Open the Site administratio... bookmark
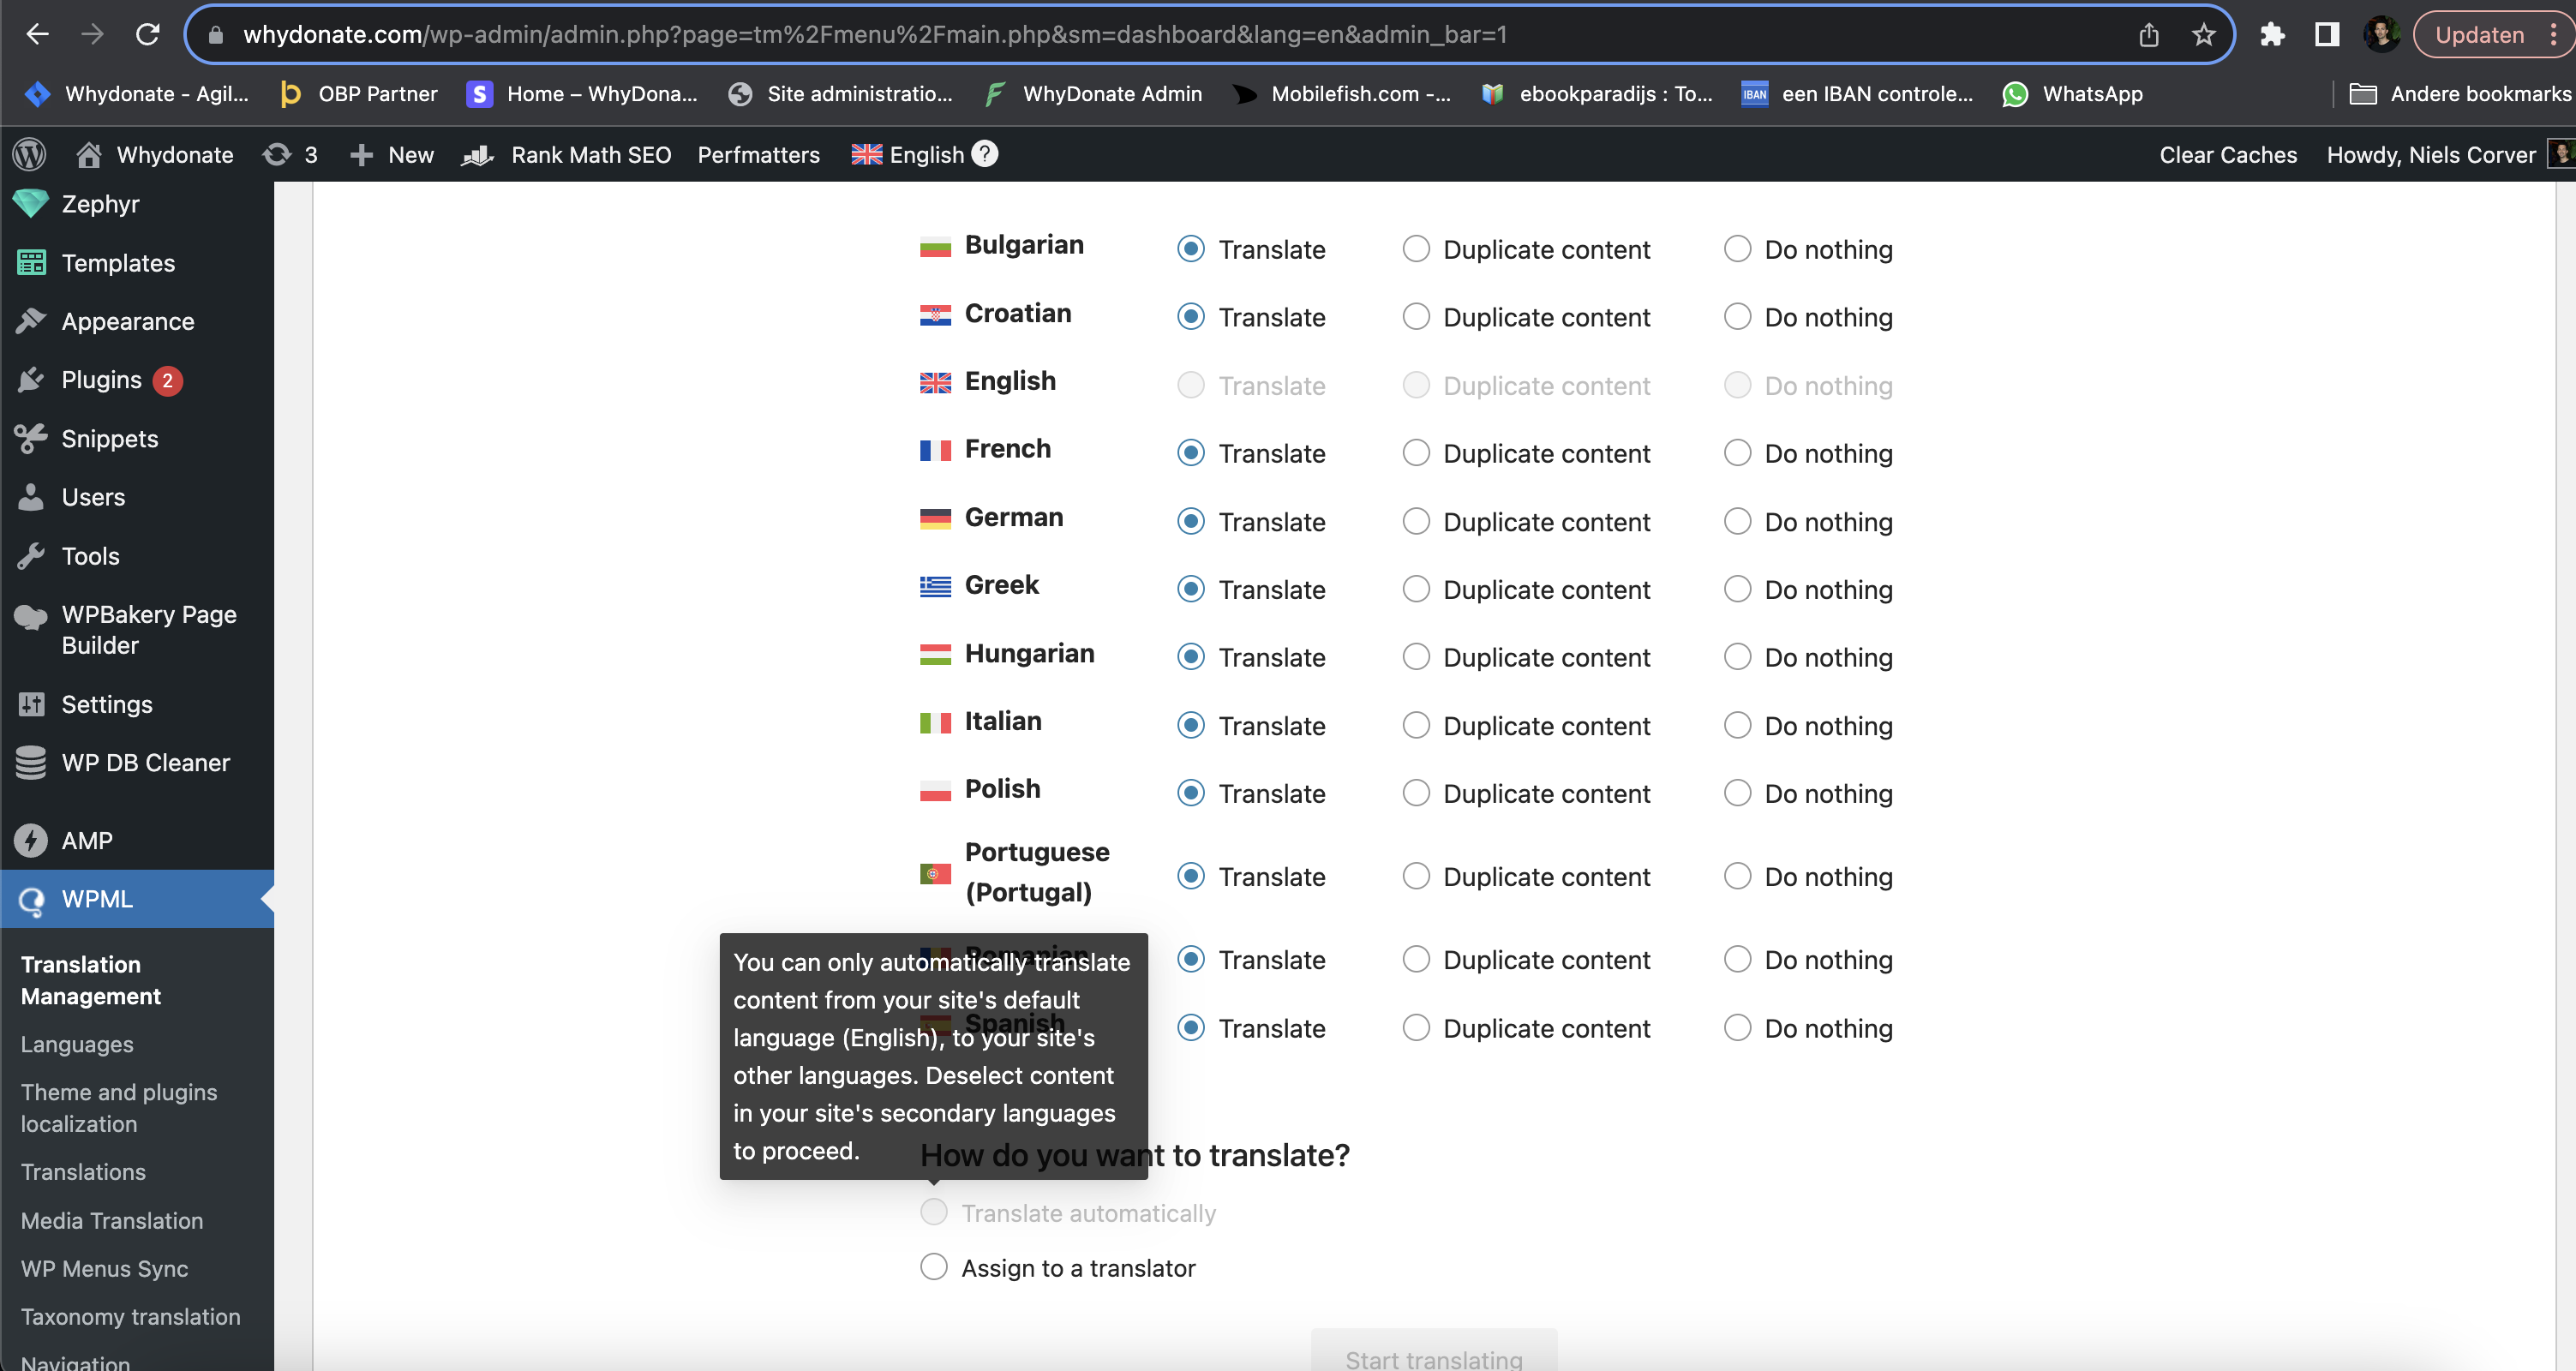Screen dimensions: 2576x1371 (841, 94)
